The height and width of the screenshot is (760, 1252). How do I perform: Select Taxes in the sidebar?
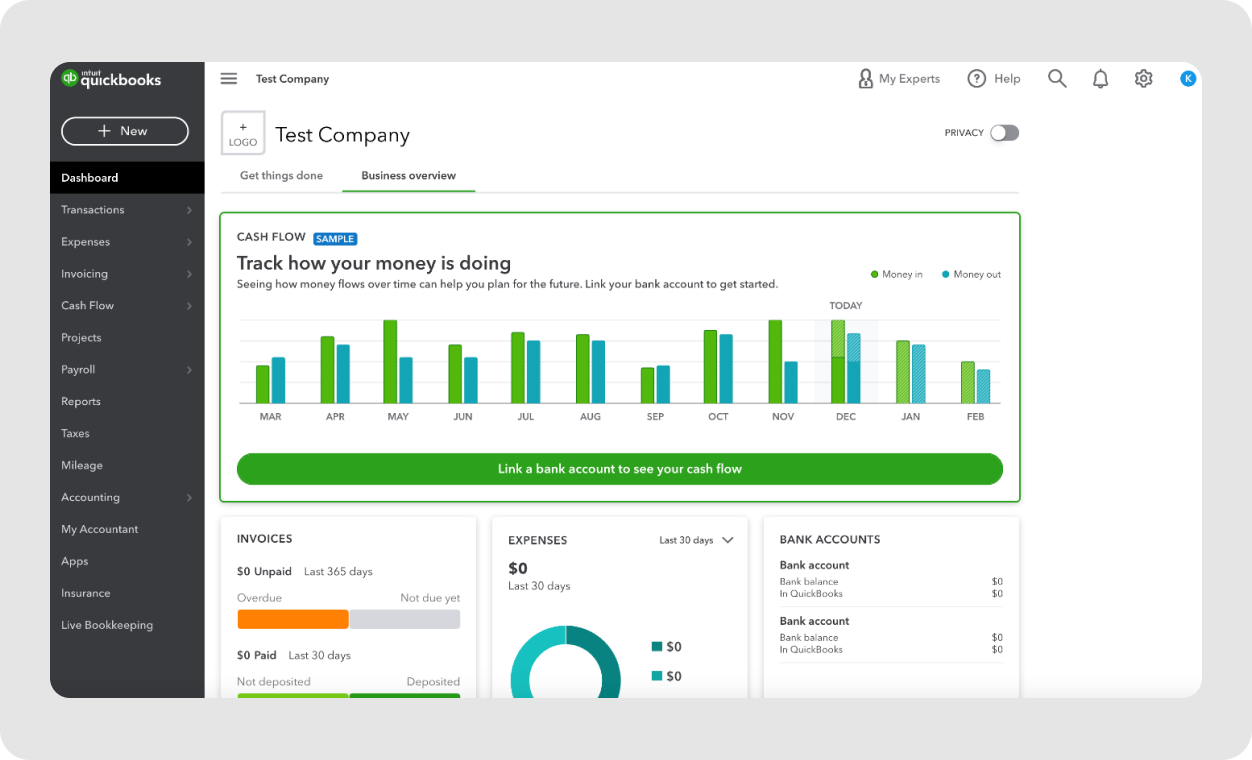pyautogui.click(x=75, y=433)
